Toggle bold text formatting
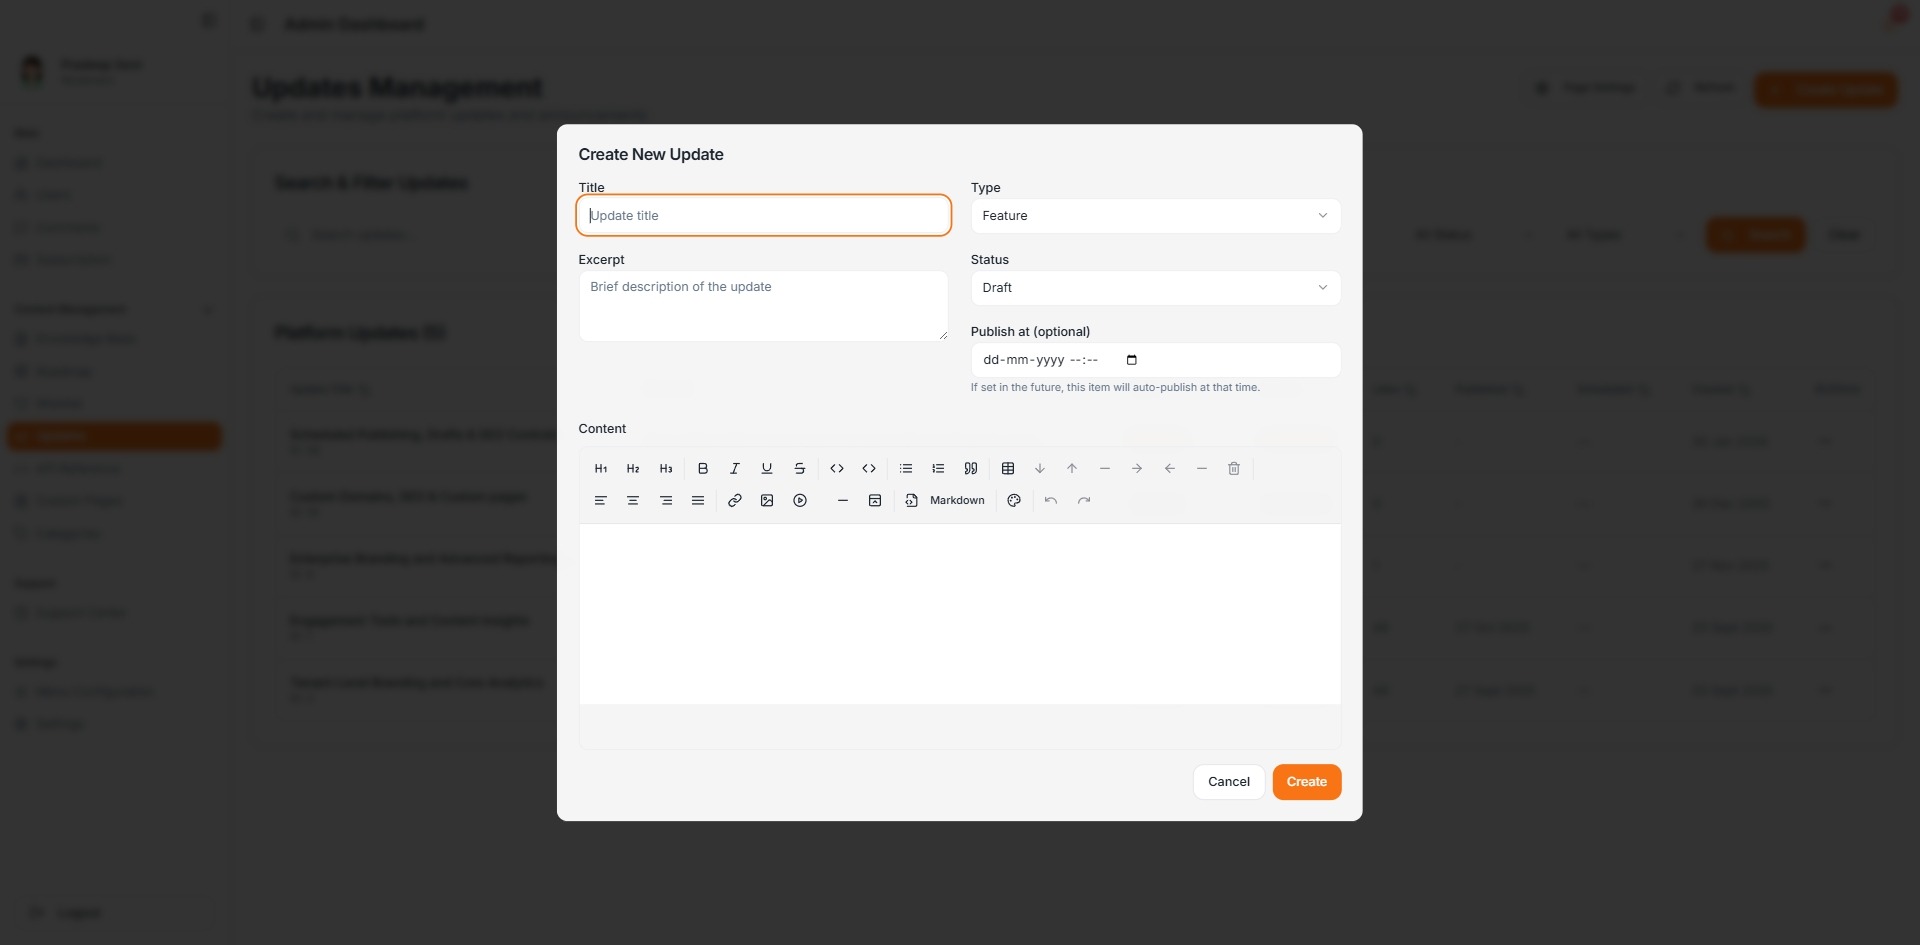The image size is (1920, 945). coord(703,469)
